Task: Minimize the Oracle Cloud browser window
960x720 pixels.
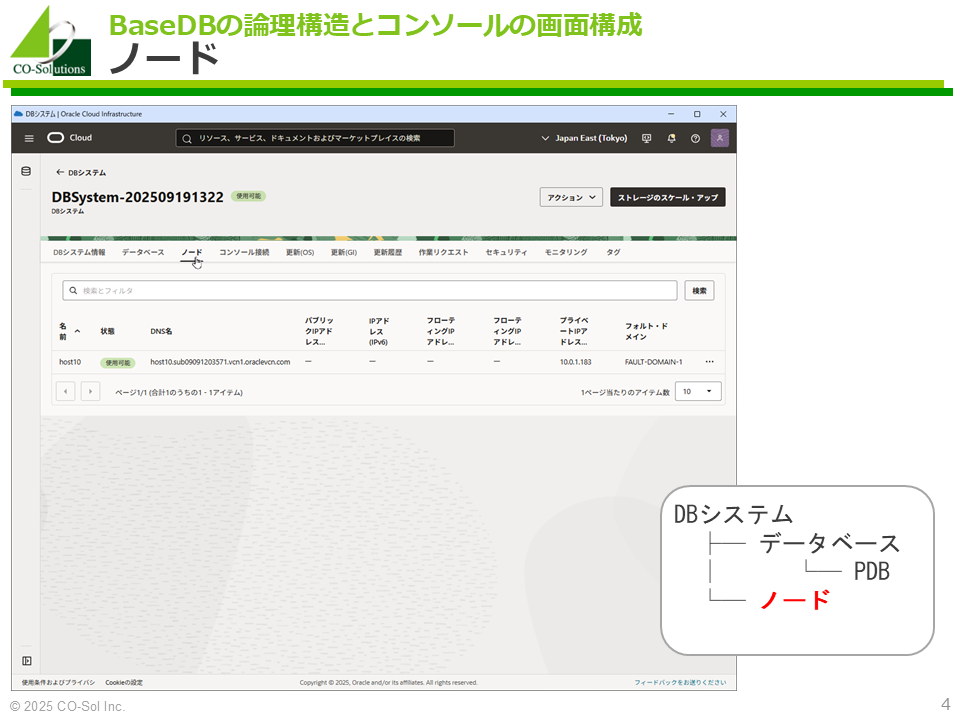Action: tap(671, 114)
